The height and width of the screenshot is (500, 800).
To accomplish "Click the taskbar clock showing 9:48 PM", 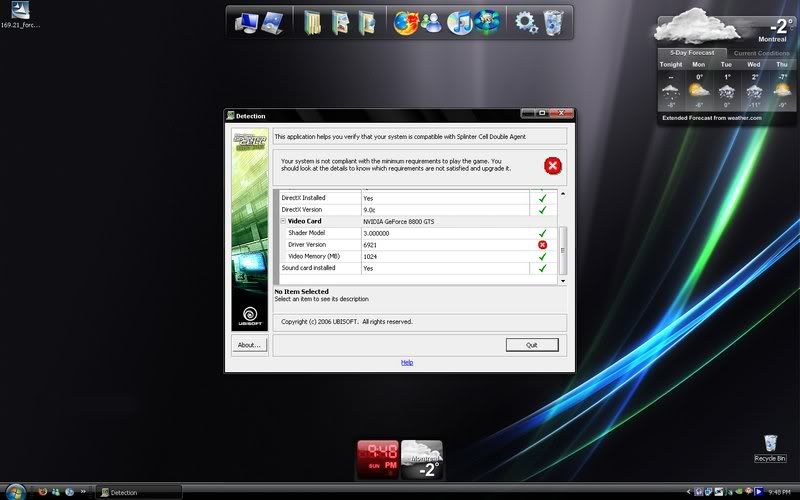I will coord(779,492).
